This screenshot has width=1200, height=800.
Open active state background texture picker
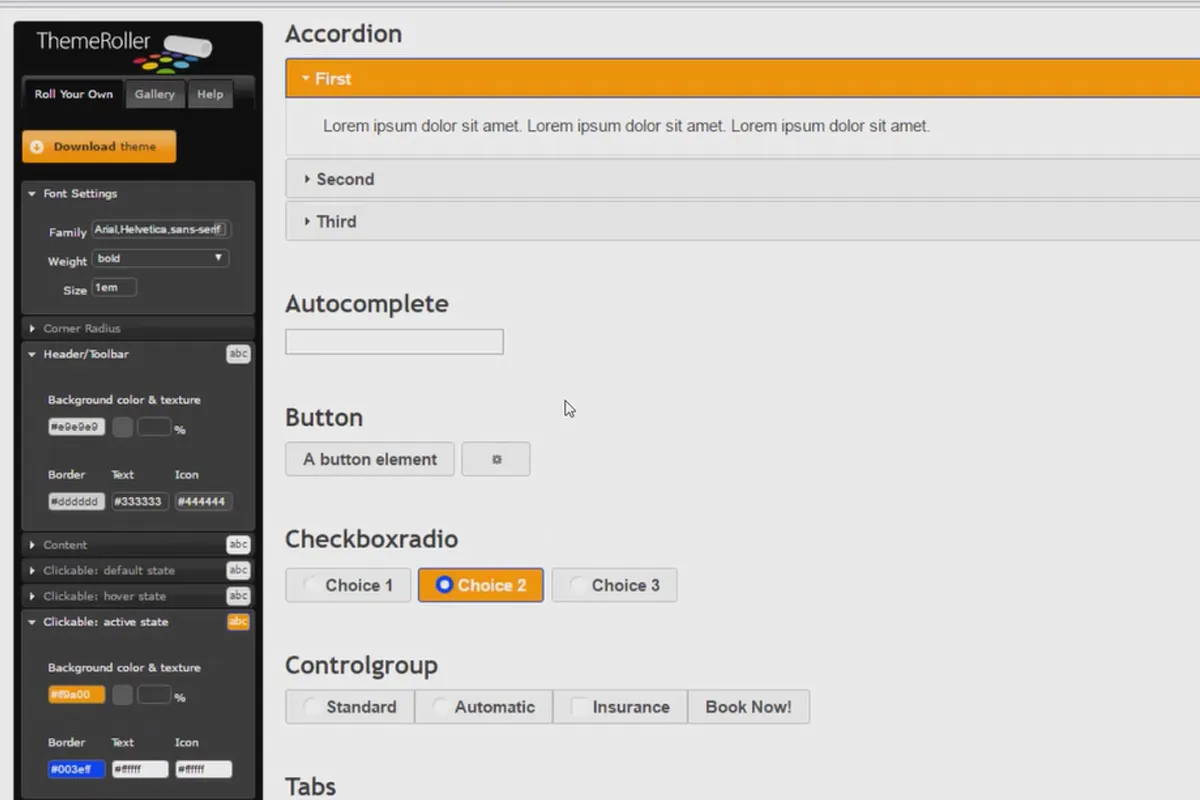122,695
